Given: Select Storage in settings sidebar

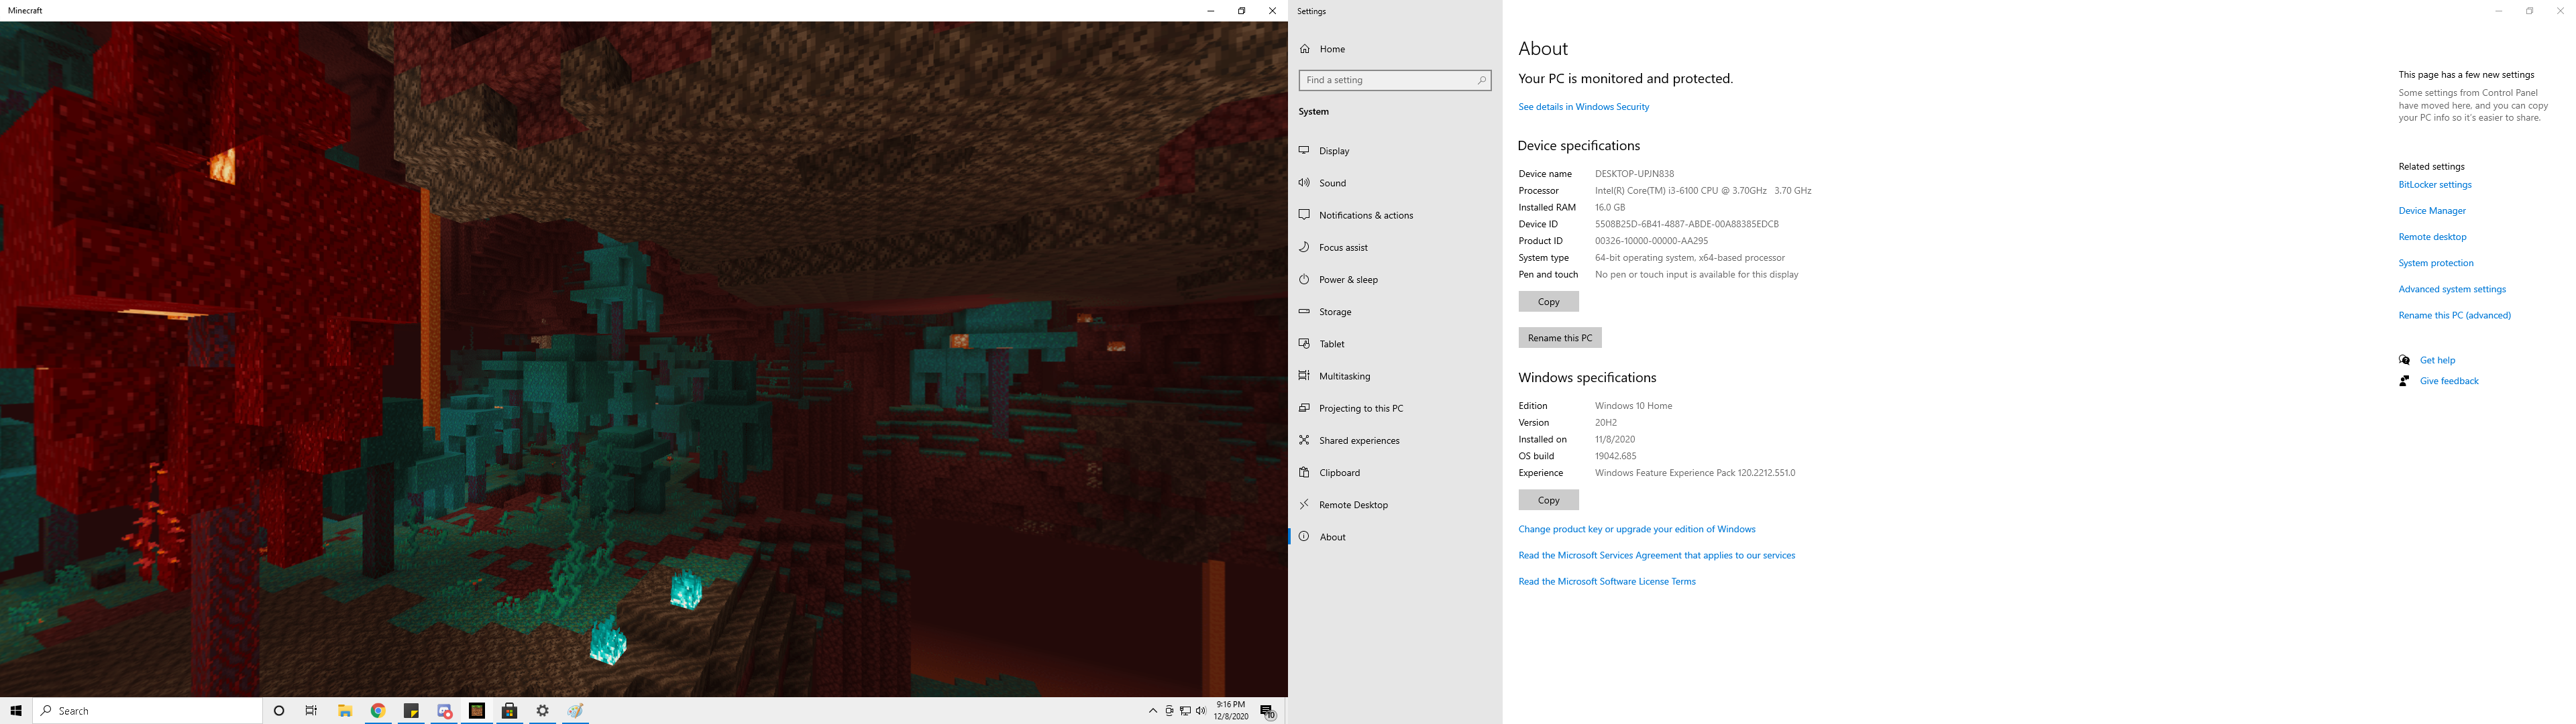Looking at the screenshot, I should [x=1334, y=312].
